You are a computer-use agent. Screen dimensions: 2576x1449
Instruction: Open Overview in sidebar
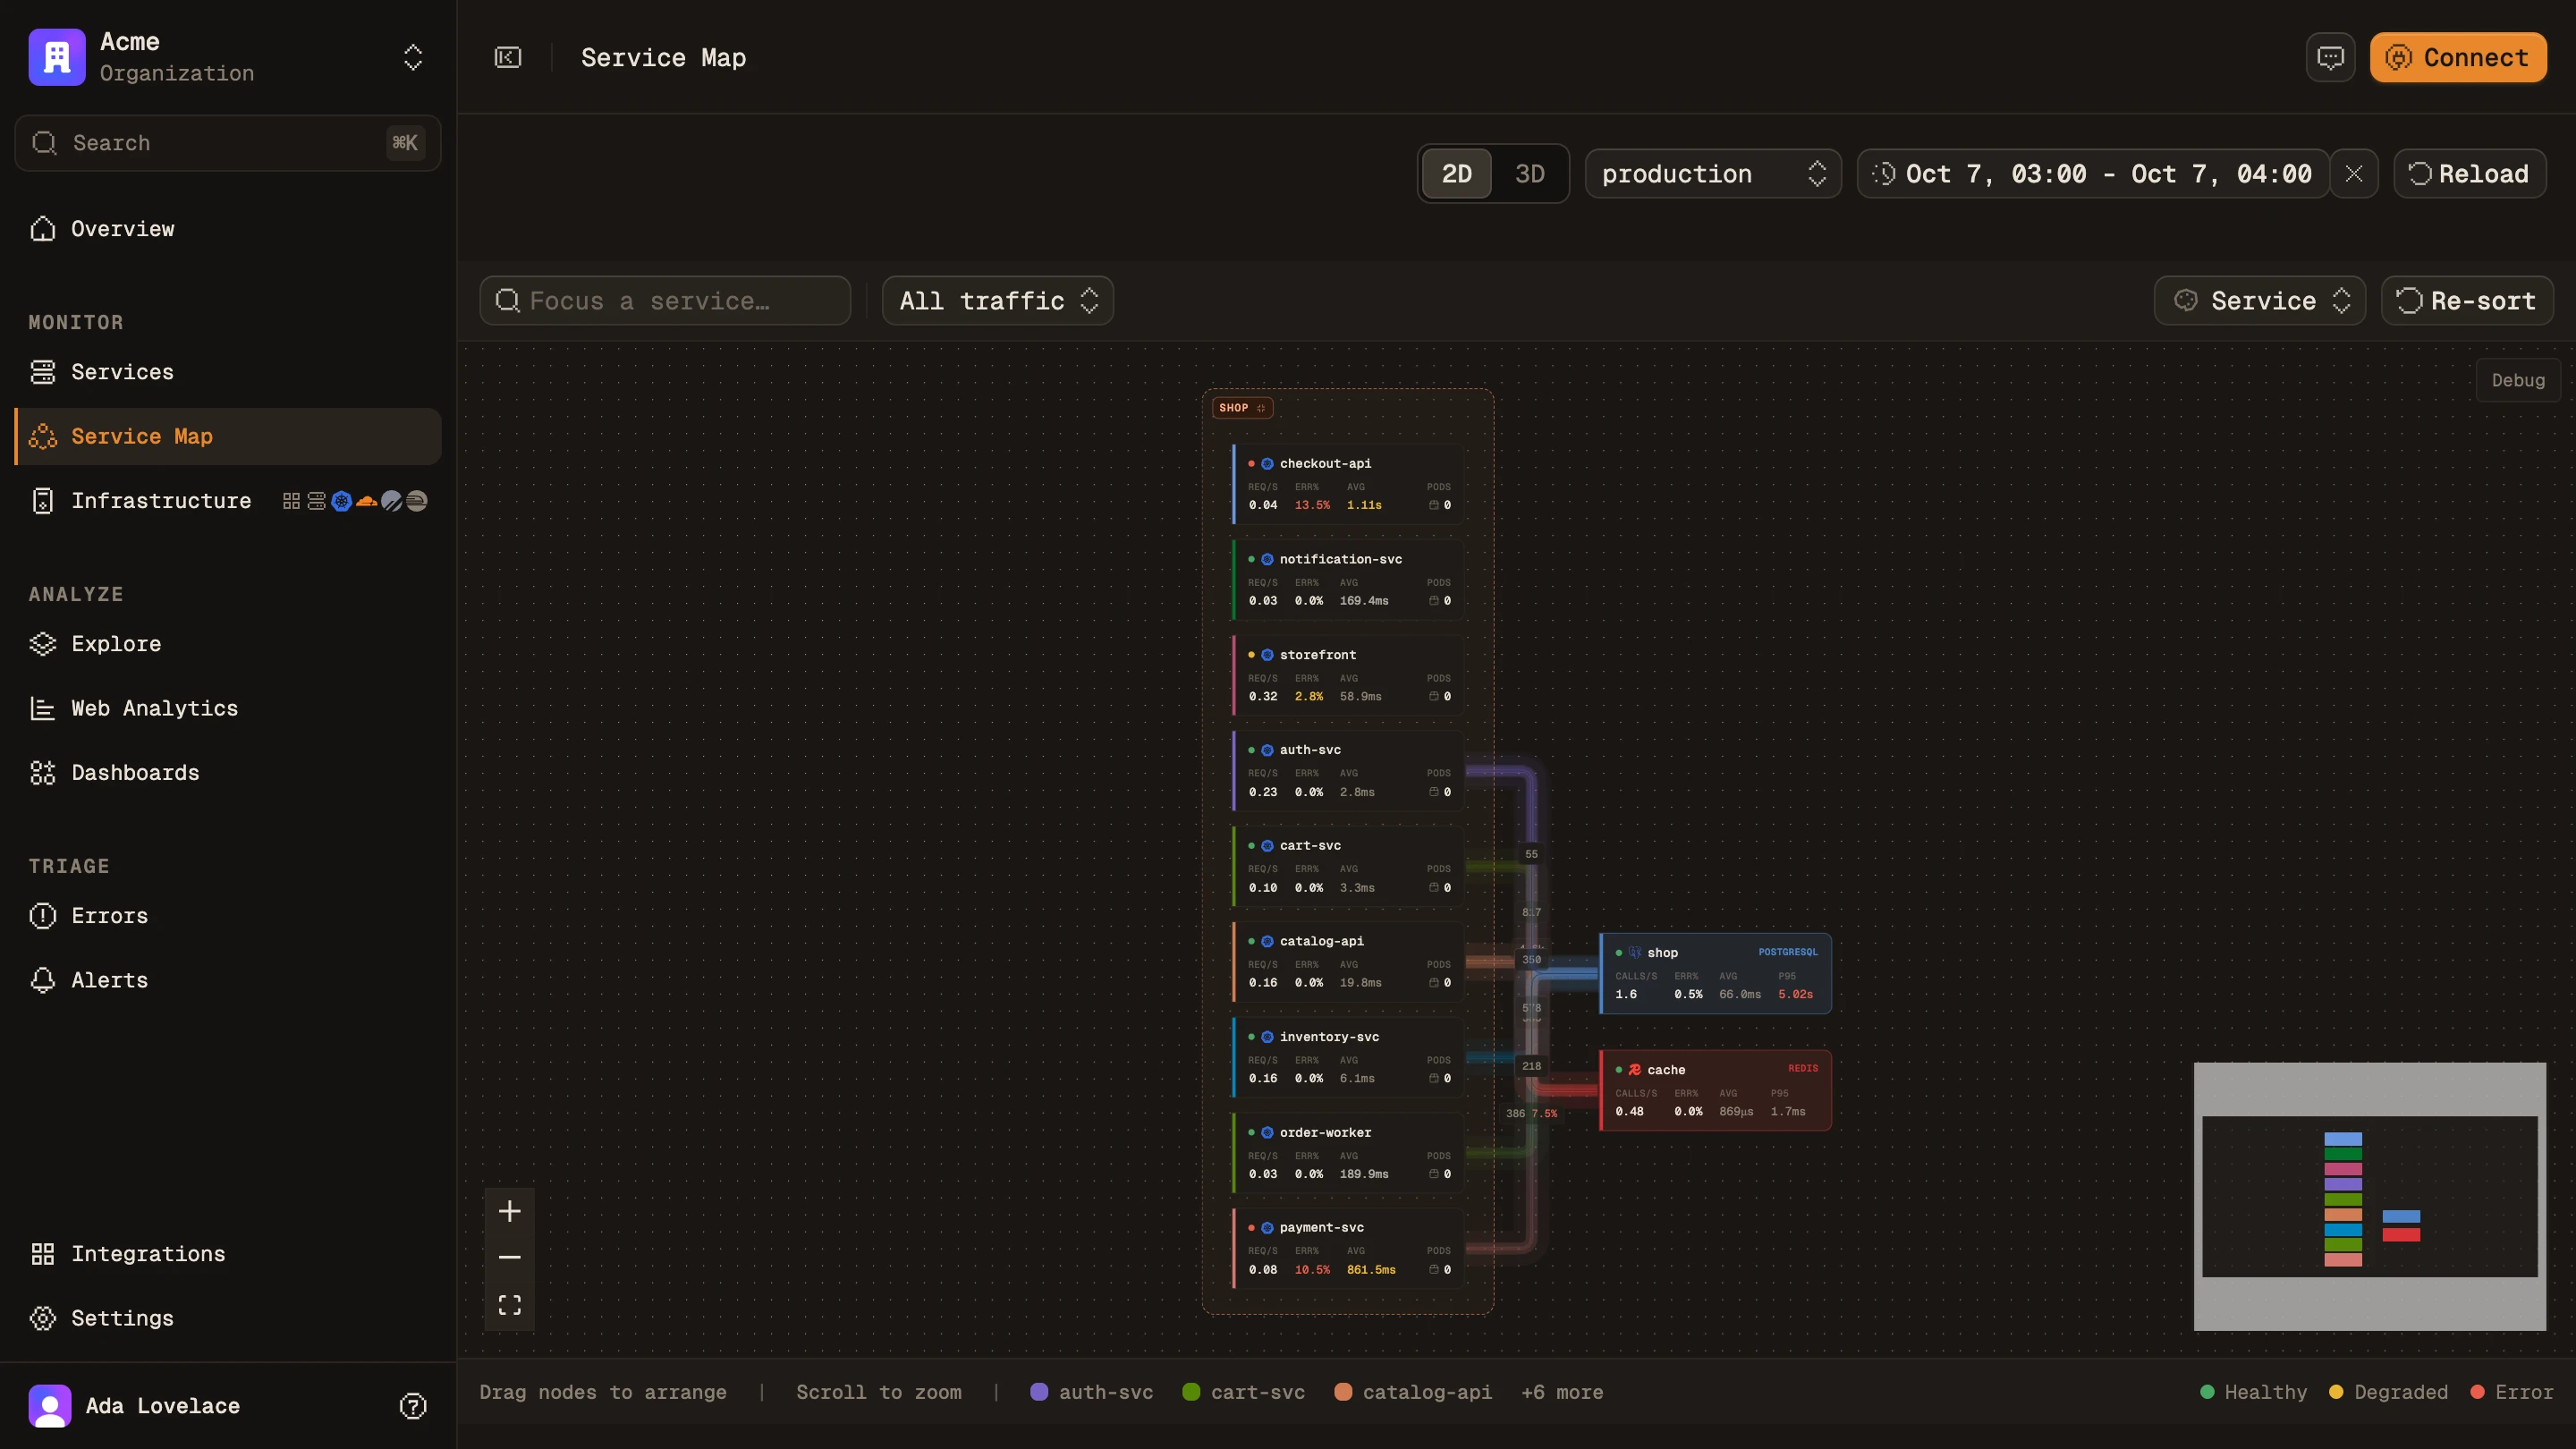point(228,229)
